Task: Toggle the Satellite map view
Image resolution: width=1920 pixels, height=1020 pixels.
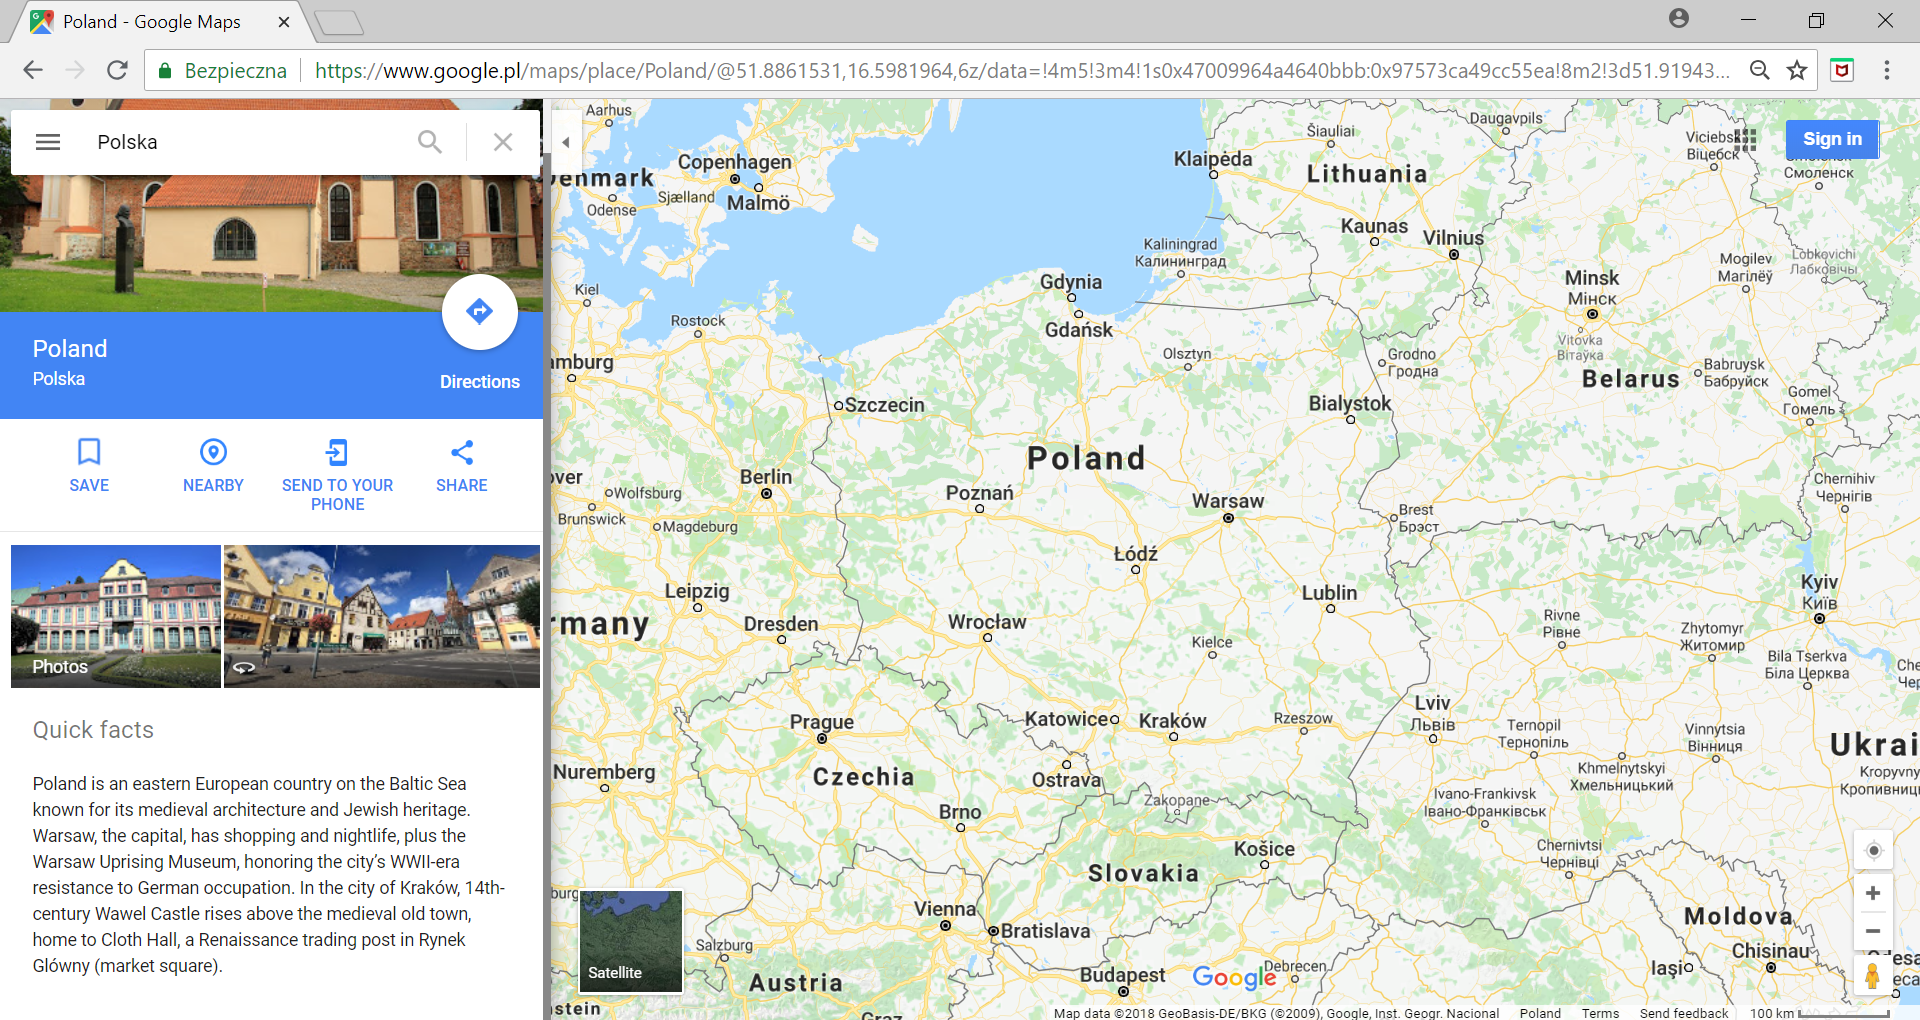Action: coord(629,941)
